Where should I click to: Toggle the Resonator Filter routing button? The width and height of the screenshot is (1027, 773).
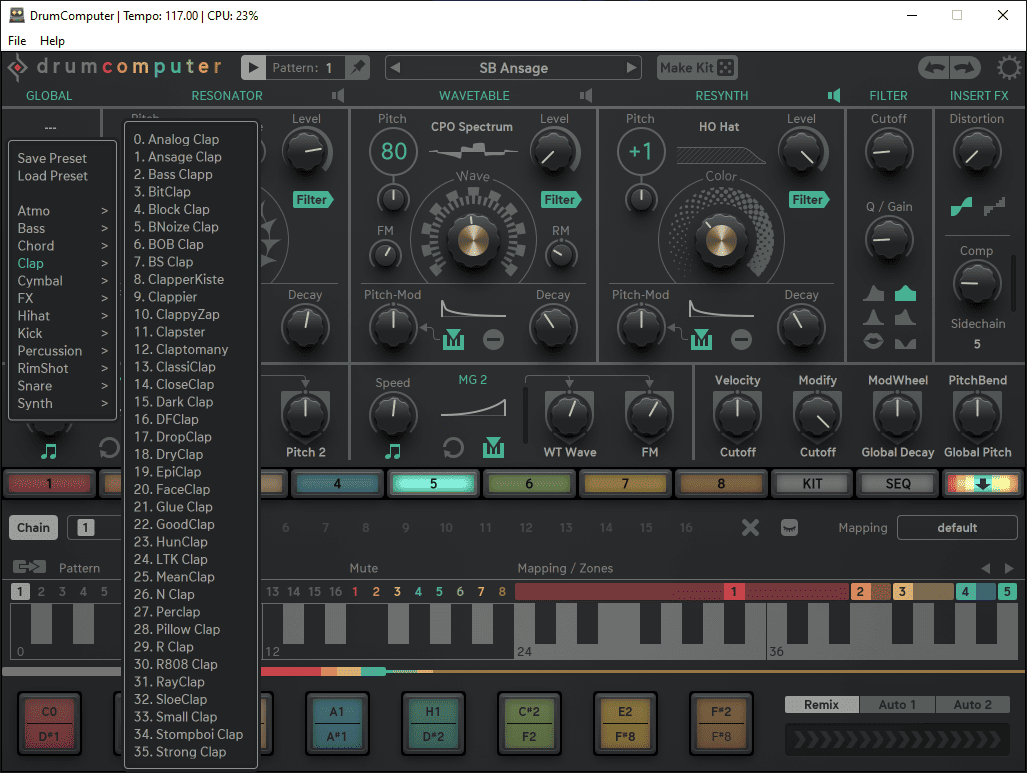pos(313,200)
